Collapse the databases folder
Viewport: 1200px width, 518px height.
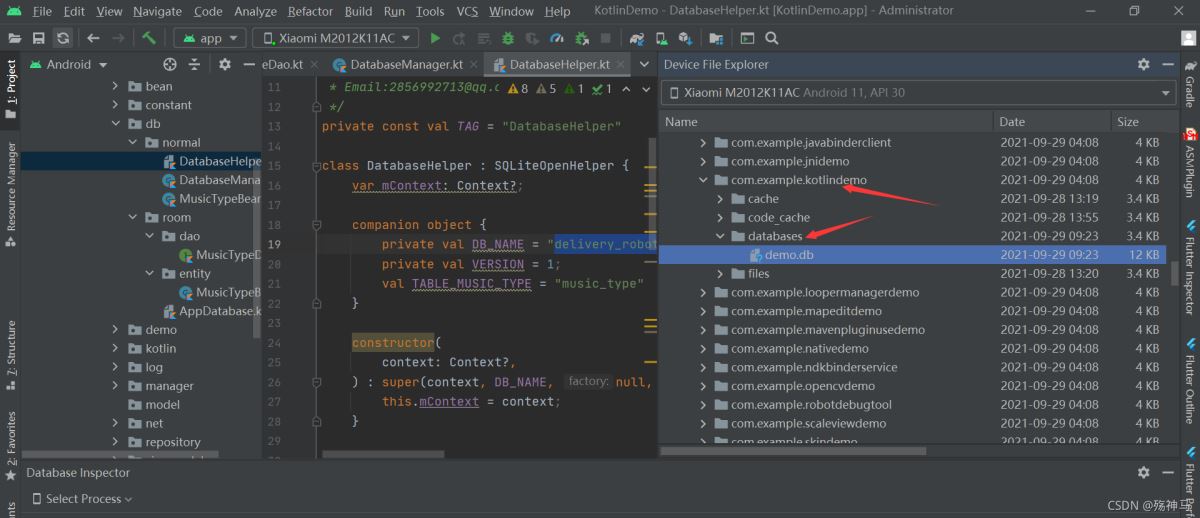click(x=721, y=236)
